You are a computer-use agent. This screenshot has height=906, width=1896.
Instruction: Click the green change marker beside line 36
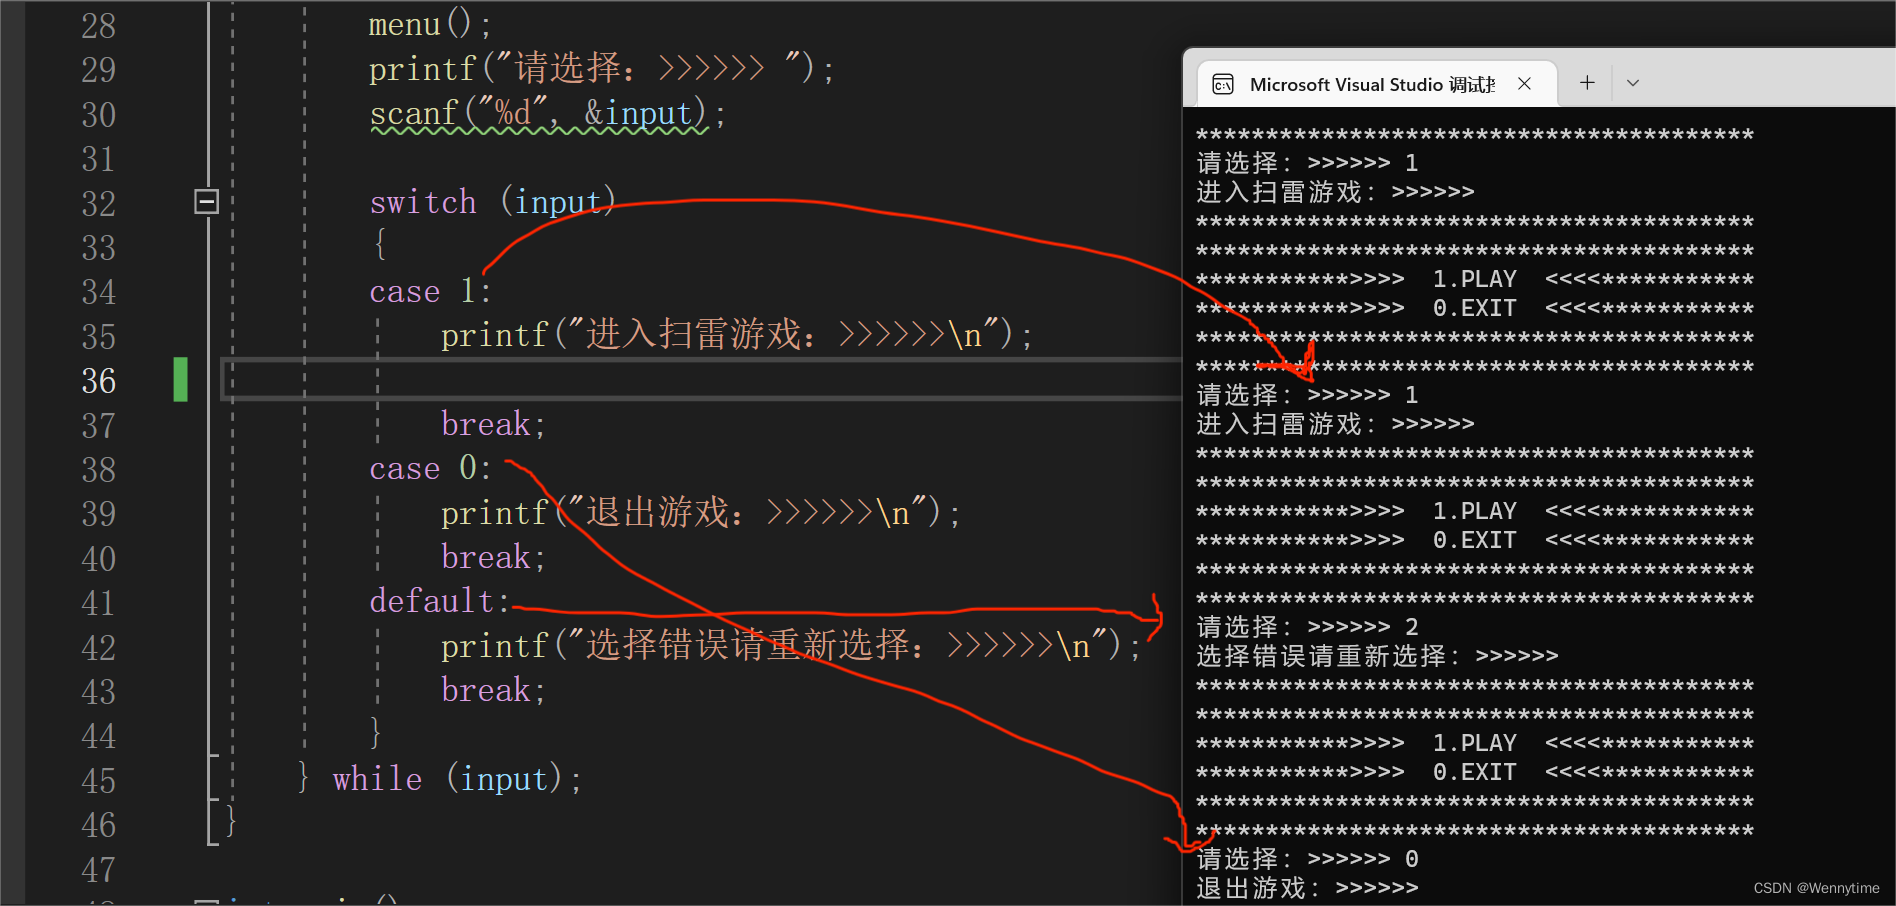(180, 380)
